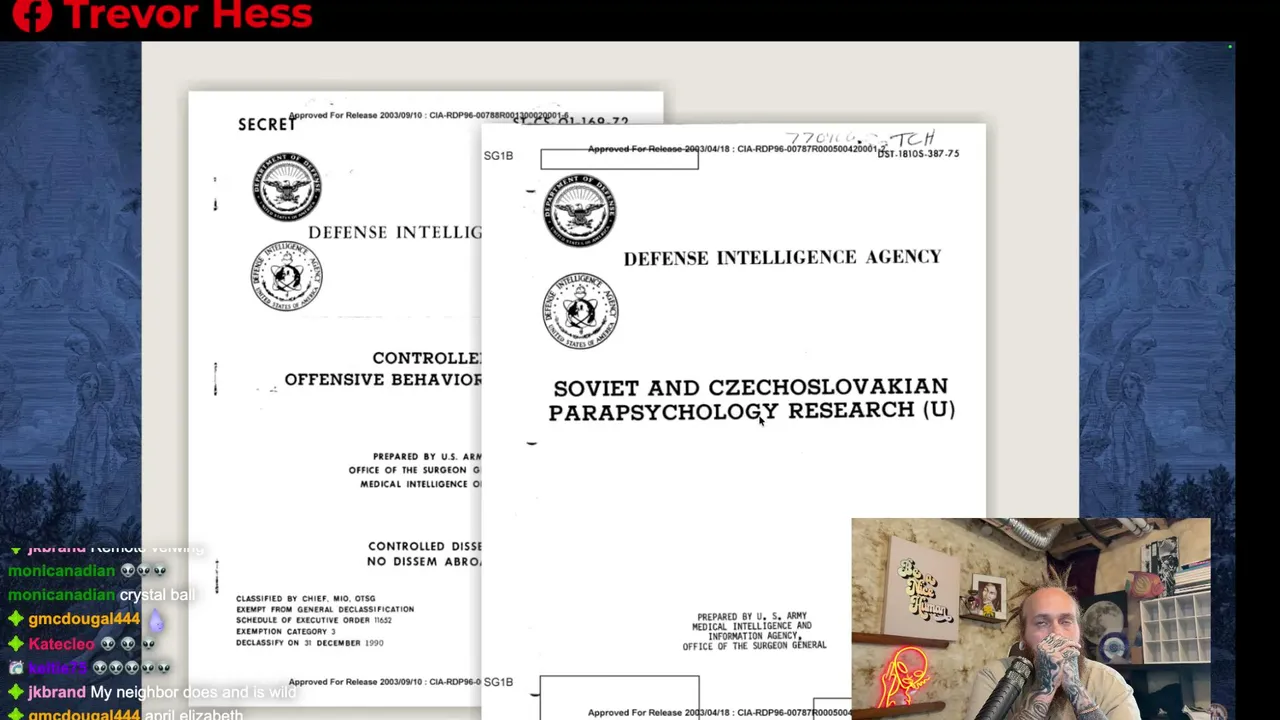Click the Department of Defense seal on the Parapsychology document
The height and width of the screenshot is (720, 1280).
tap(580, 211)
